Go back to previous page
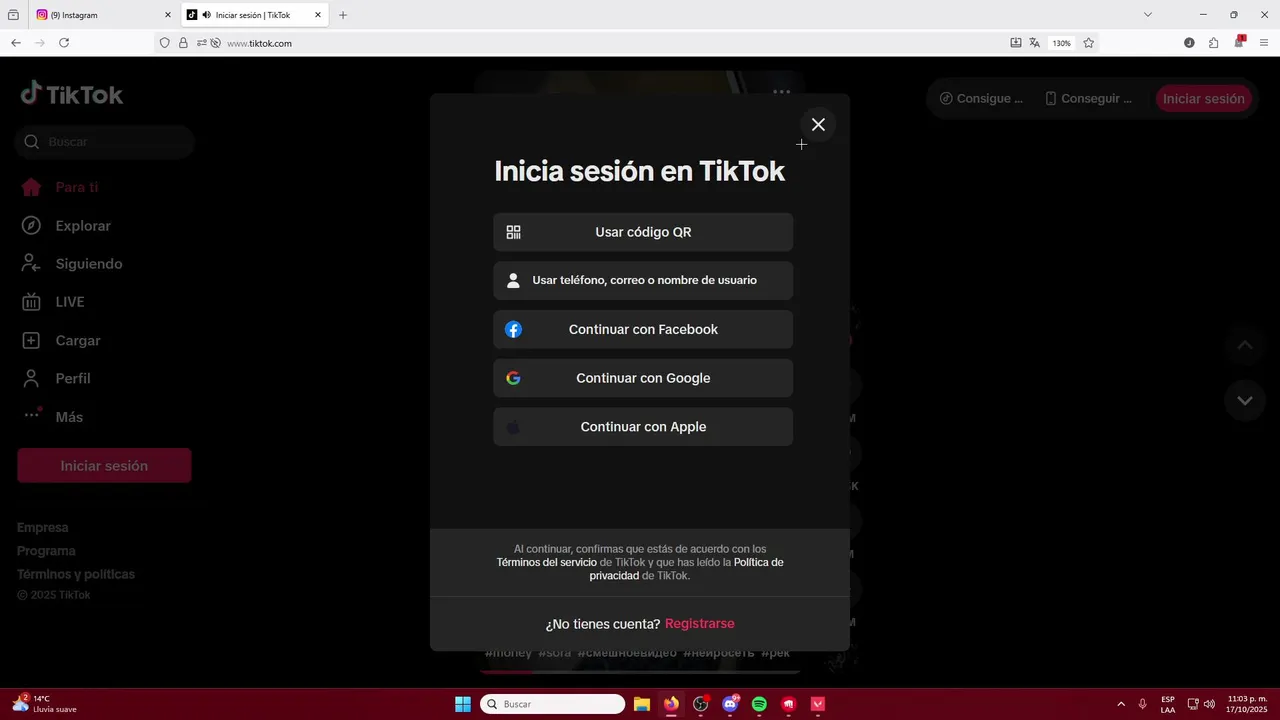This screenshot has height=720, width=1280. (15, 43)
